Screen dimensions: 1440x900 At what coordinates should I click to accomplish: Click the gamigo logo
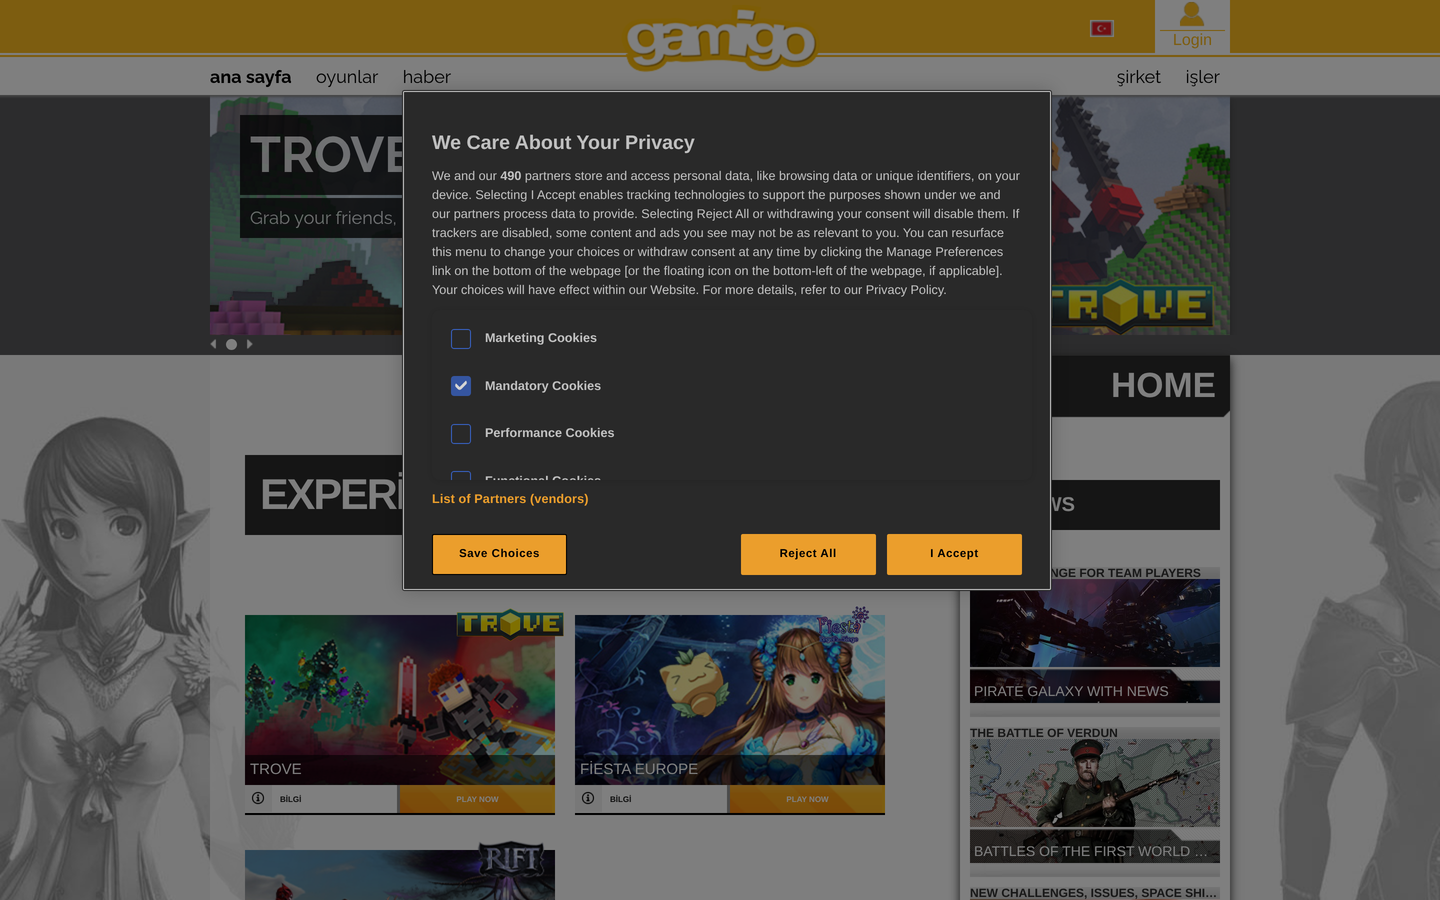pyautogui.click(x=720, y=40)
